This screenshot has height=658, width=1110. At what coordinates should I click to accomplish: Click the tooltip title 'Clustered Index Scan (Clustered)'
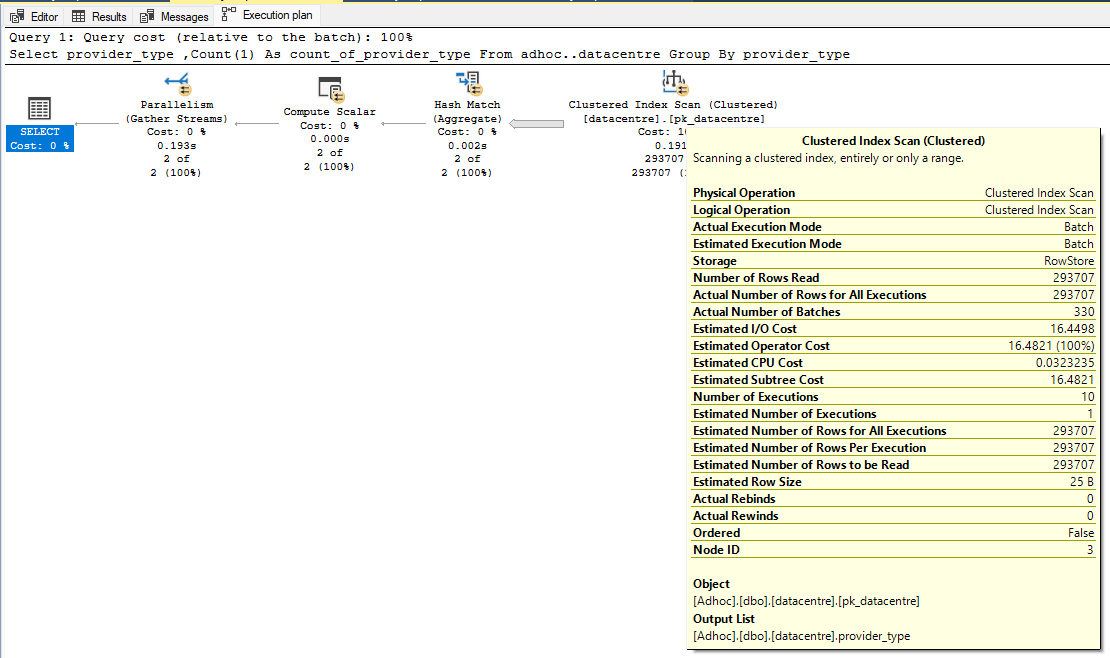click(x=893, y=141)
